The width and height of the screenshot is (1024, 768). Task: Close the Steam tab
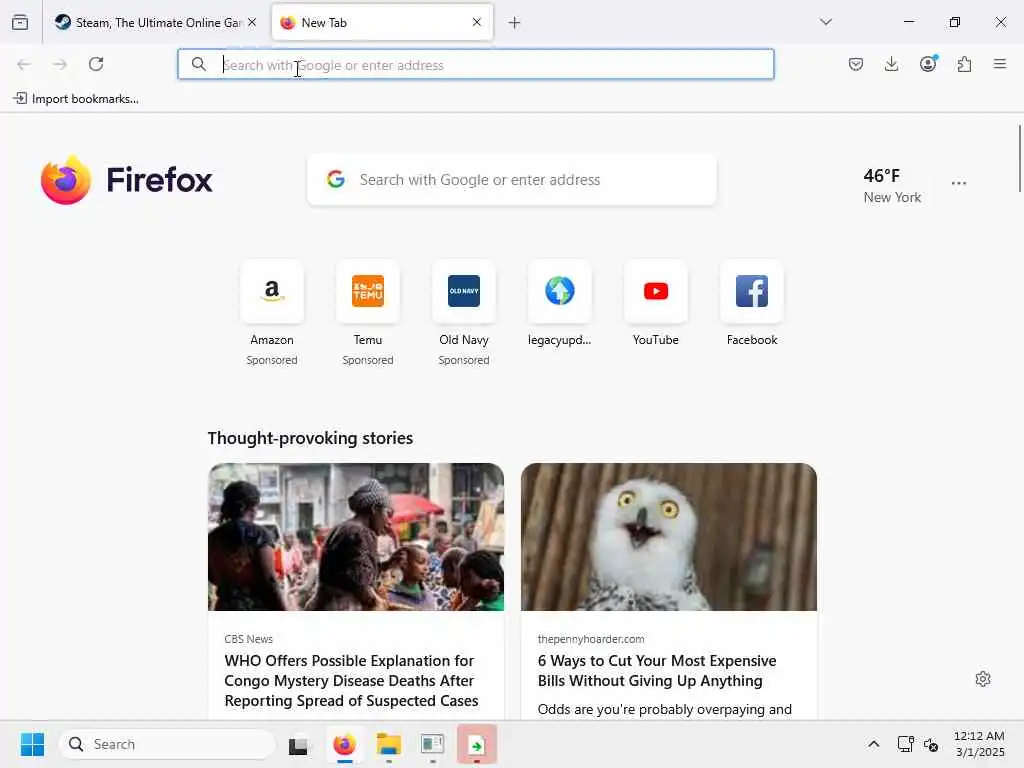coord(252,22)
